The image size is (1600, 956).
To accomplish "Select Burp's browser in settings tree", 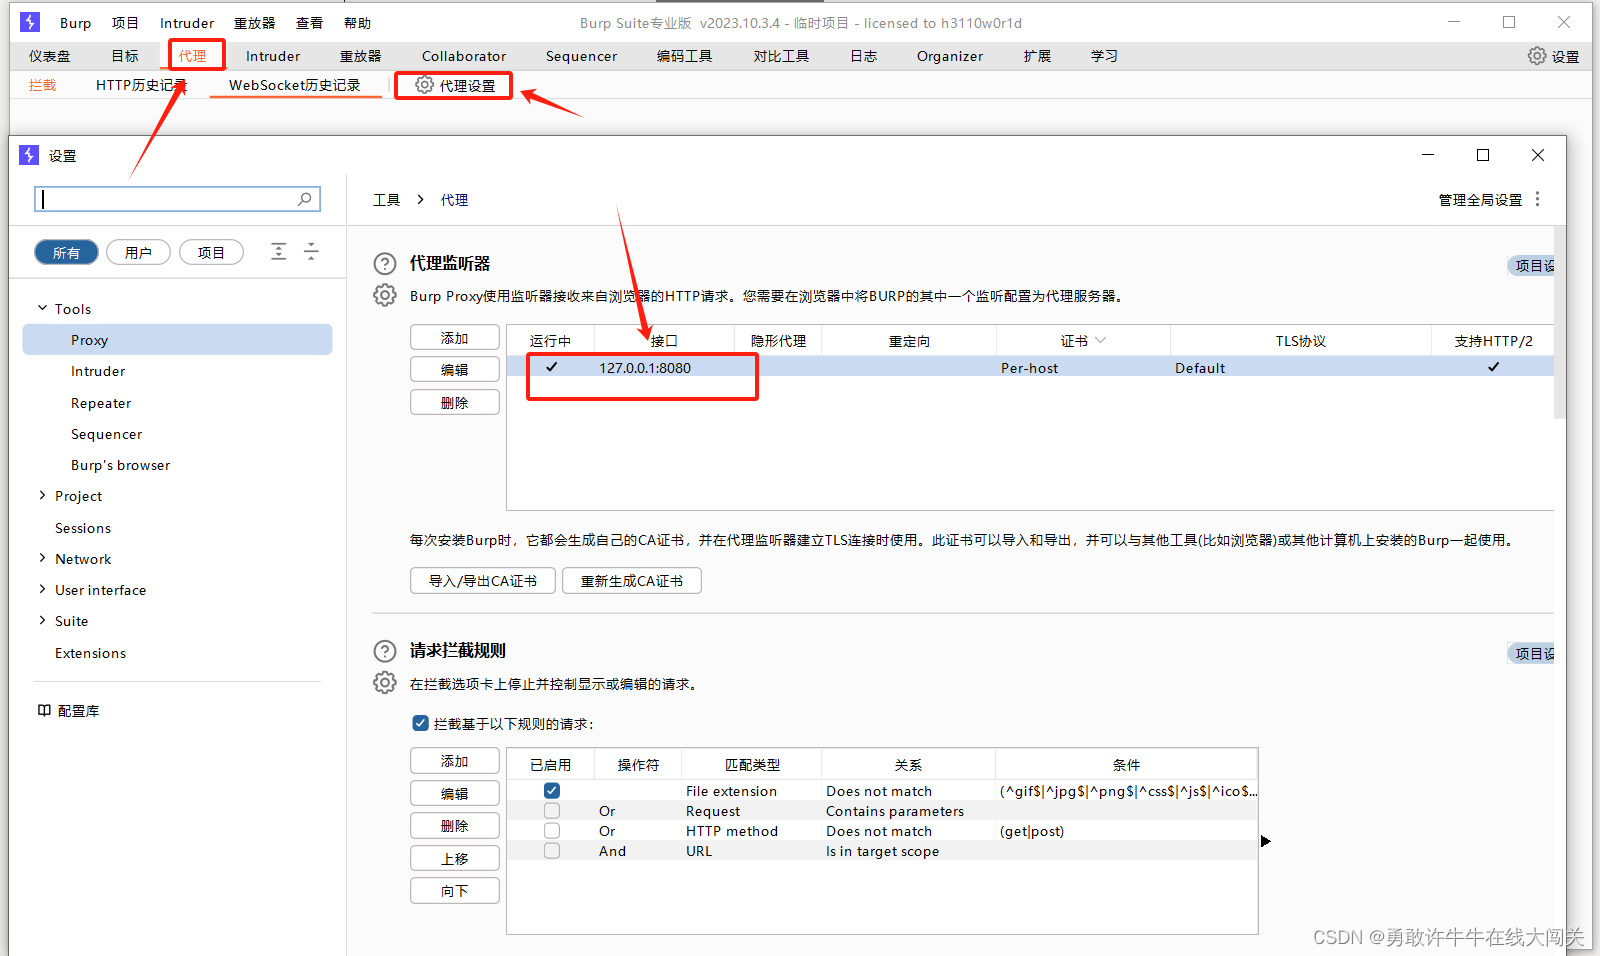I will [120, 465].
